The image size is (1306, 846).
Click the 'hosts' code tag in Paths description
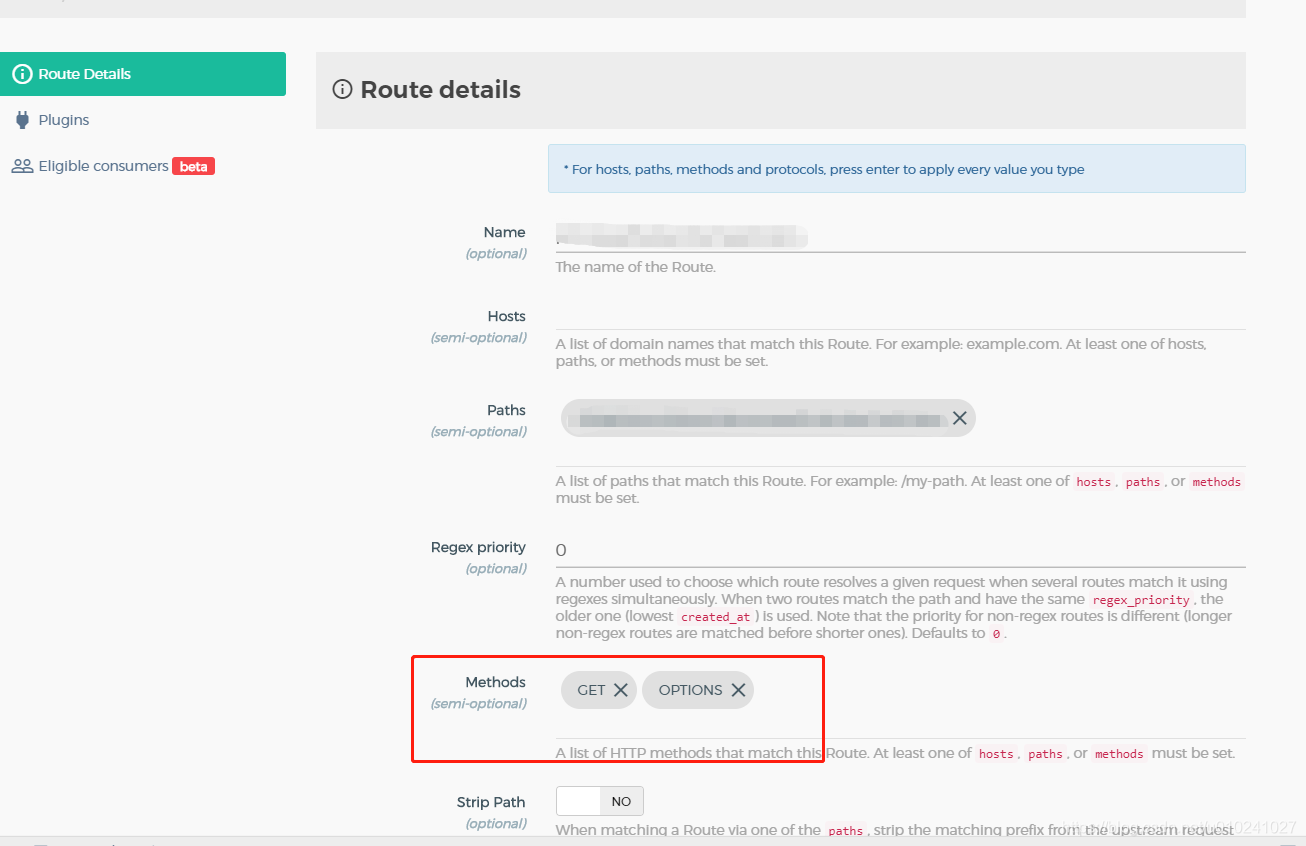click(x=1093, y=482)
